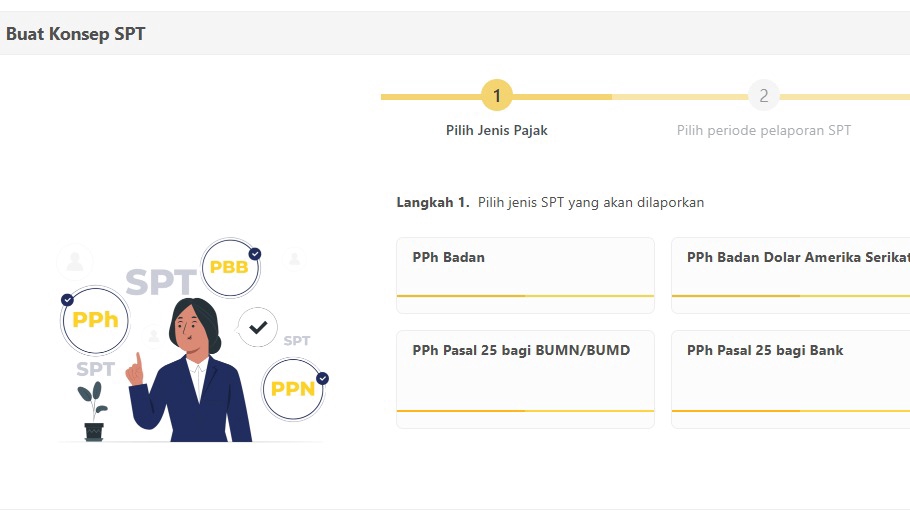Choose PPh Pasal 25 bagi Bank card
Image resolution: width=910 pixels, height=512 pixels.
(x=790, y=379)
